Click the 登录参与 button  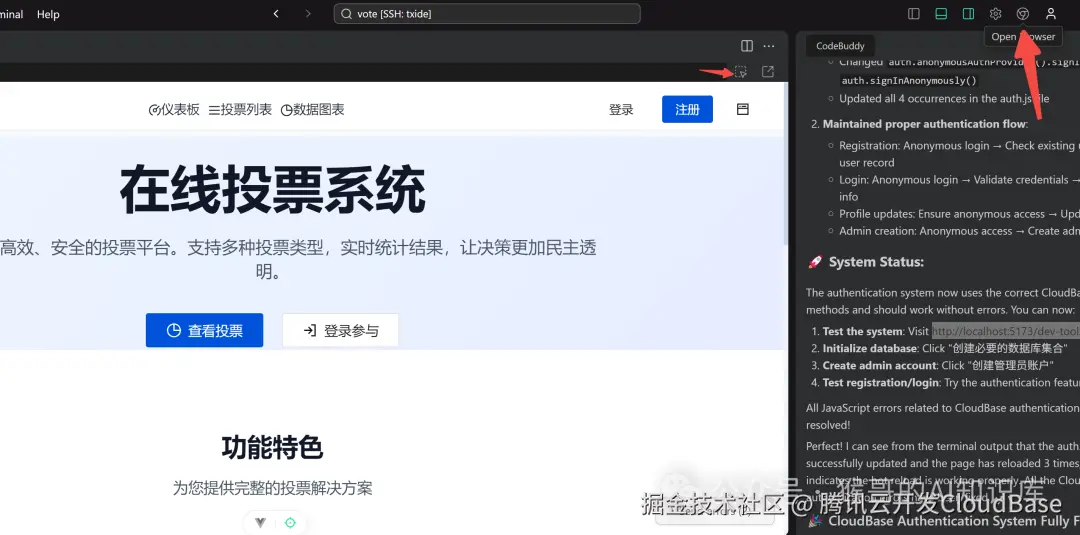click(341, 331)
